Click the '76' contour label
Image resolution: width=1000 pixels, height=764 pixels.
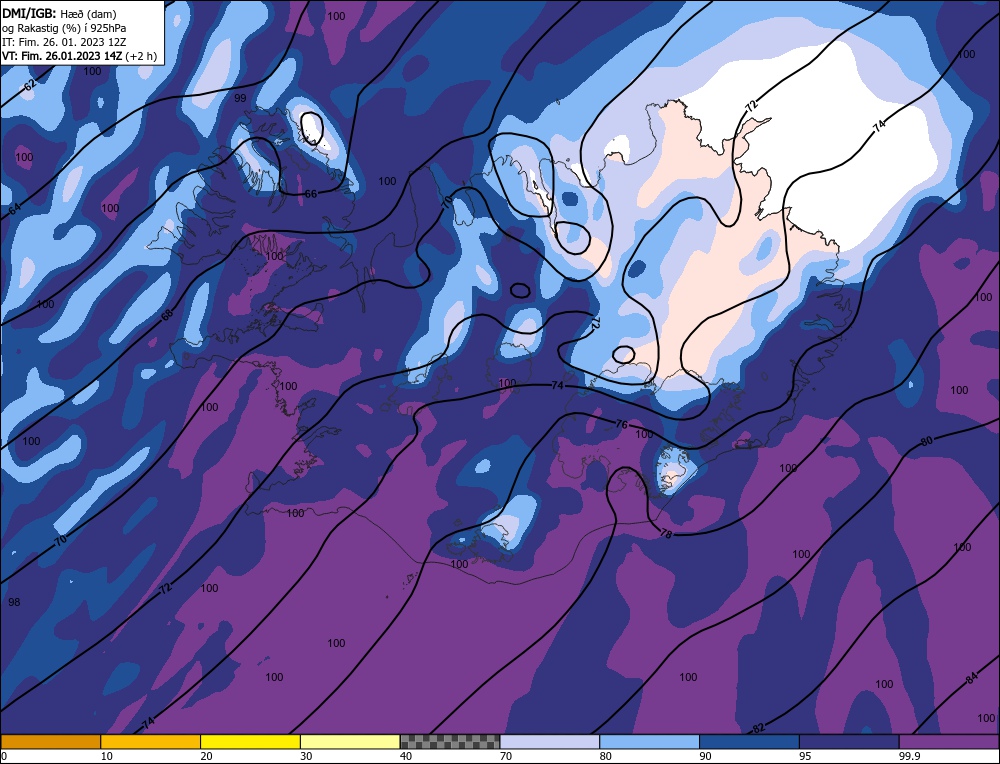622,424
